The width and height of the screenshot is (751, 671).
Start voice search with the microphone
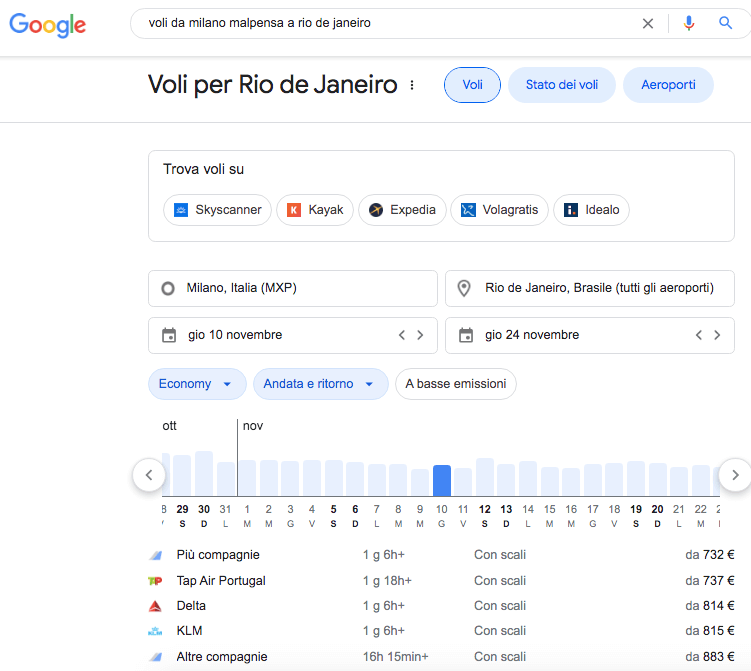(688, 23)
